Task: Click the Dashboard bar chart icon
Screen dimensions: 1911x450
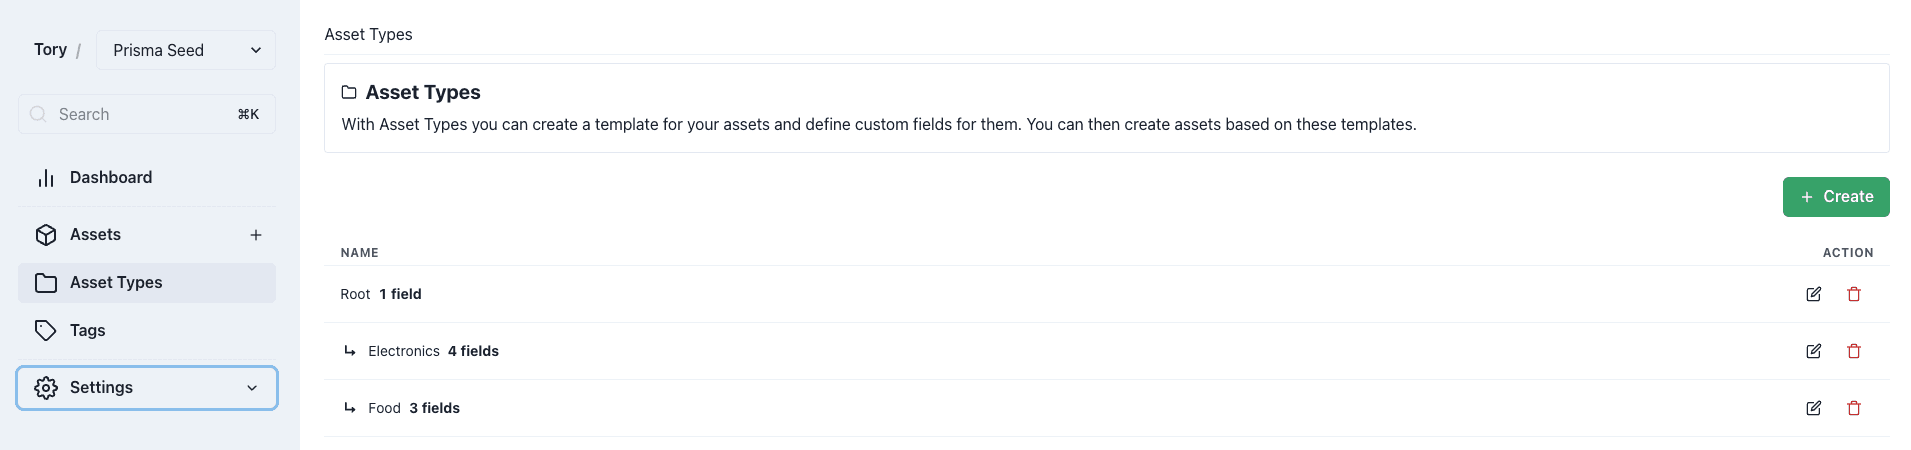Action: 46,178
